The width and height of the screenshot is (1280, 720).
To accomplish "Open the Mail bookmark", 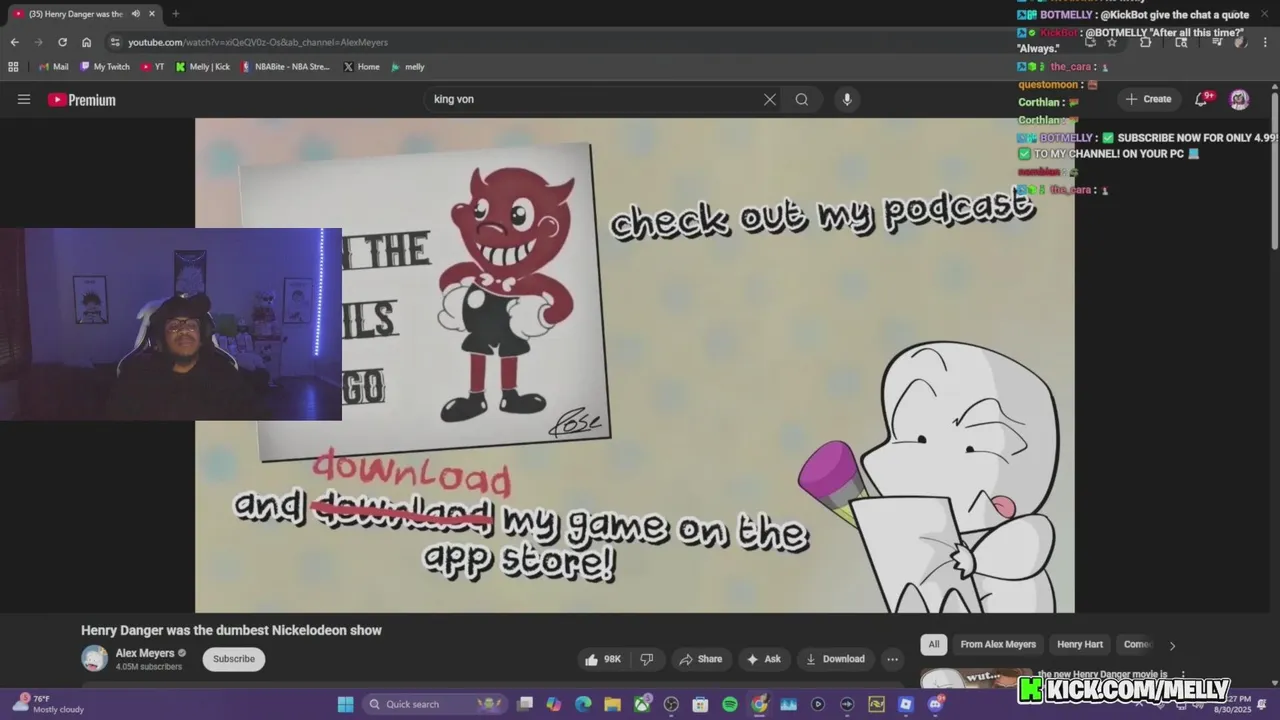I will [54, 67].
